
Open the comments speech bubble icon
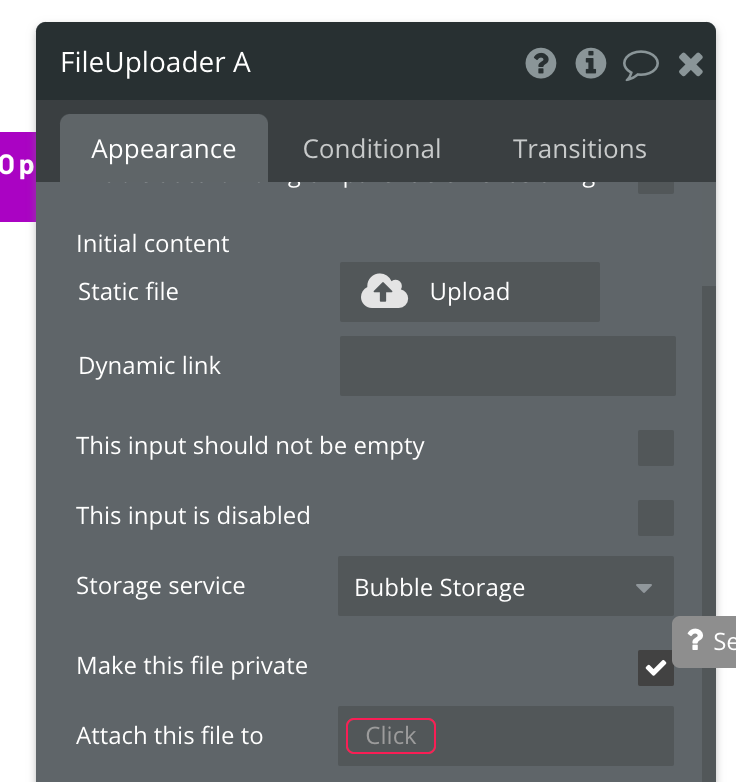[640, 65]
